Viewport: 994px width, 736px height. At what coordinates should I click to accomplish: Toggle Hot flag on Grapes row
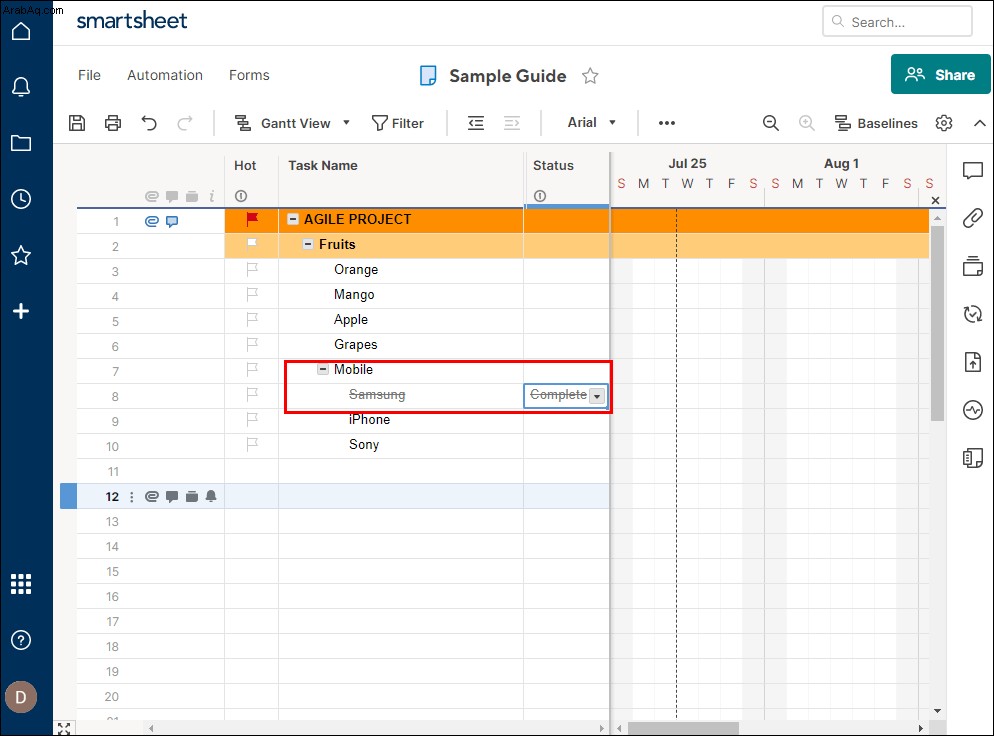click(x=252, y=344)
